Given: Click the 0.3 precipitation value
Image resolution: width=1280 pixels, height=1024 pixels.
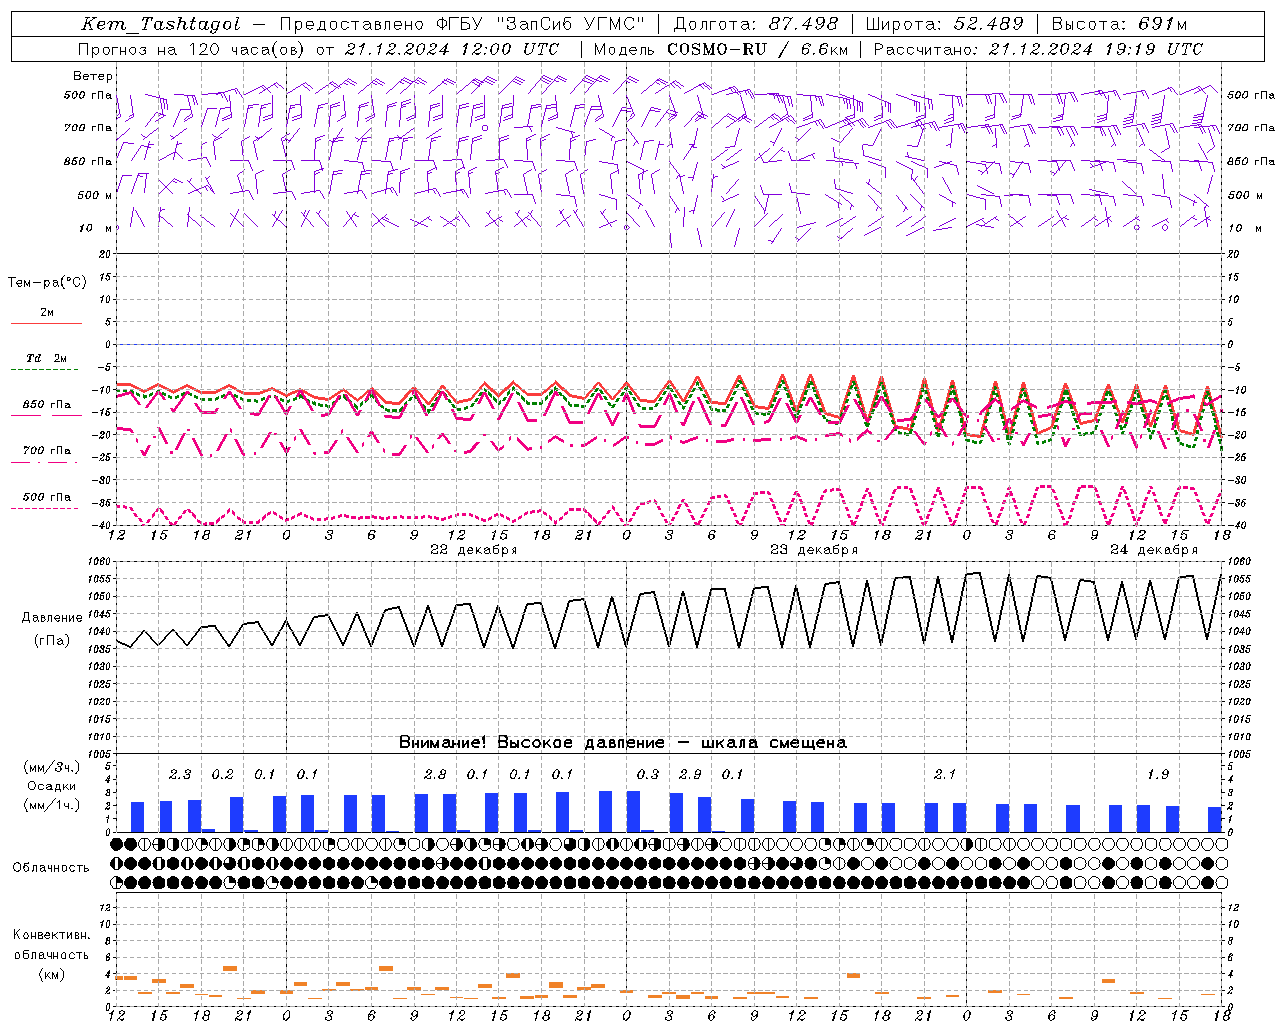Looking at the screenshot, I should click(x=648, y=775).
